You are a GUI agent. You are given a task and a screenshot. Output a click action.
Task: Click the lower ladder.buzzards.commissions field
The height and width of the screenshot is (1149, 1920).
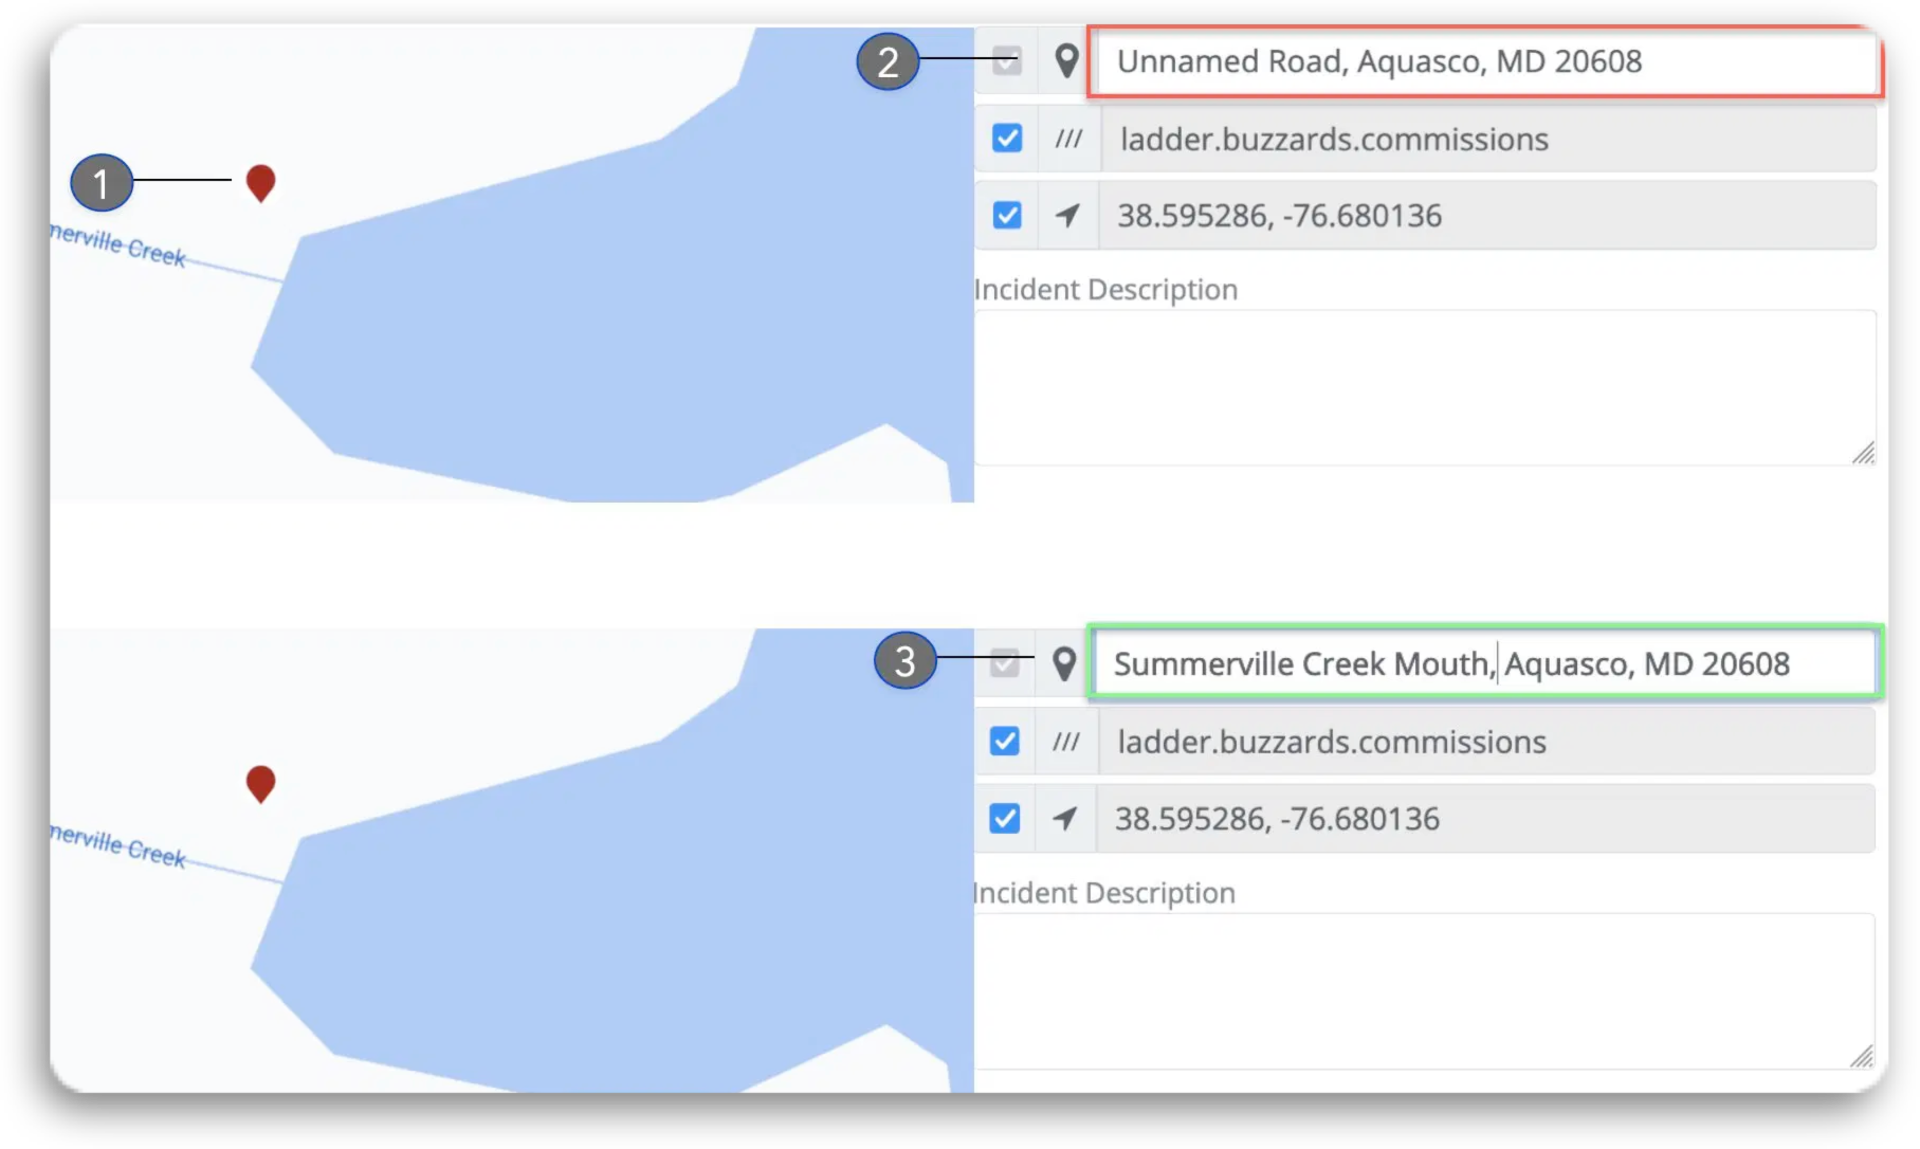(1487, 742)
